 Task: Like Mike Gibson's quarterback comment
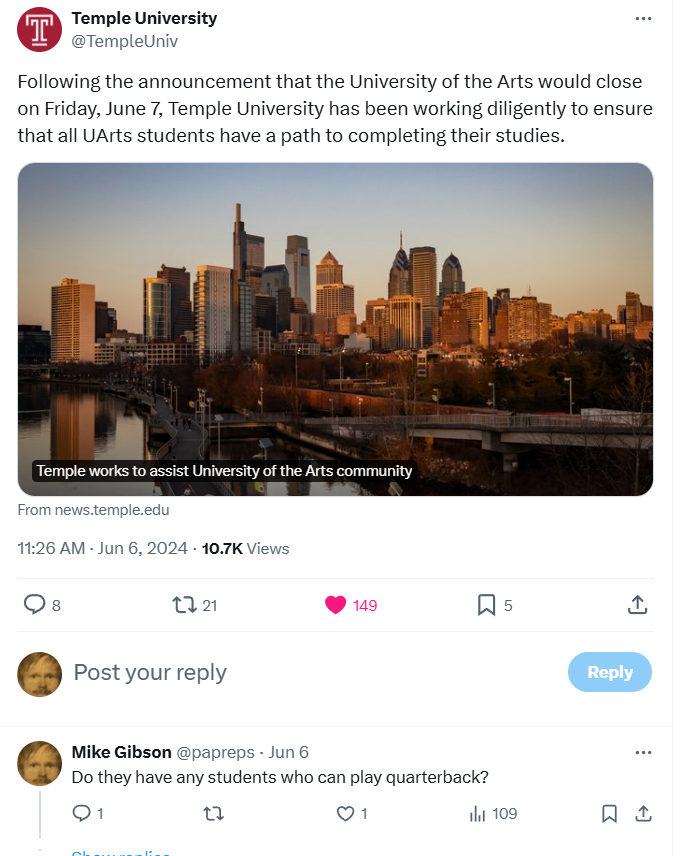tap(345, 814)
